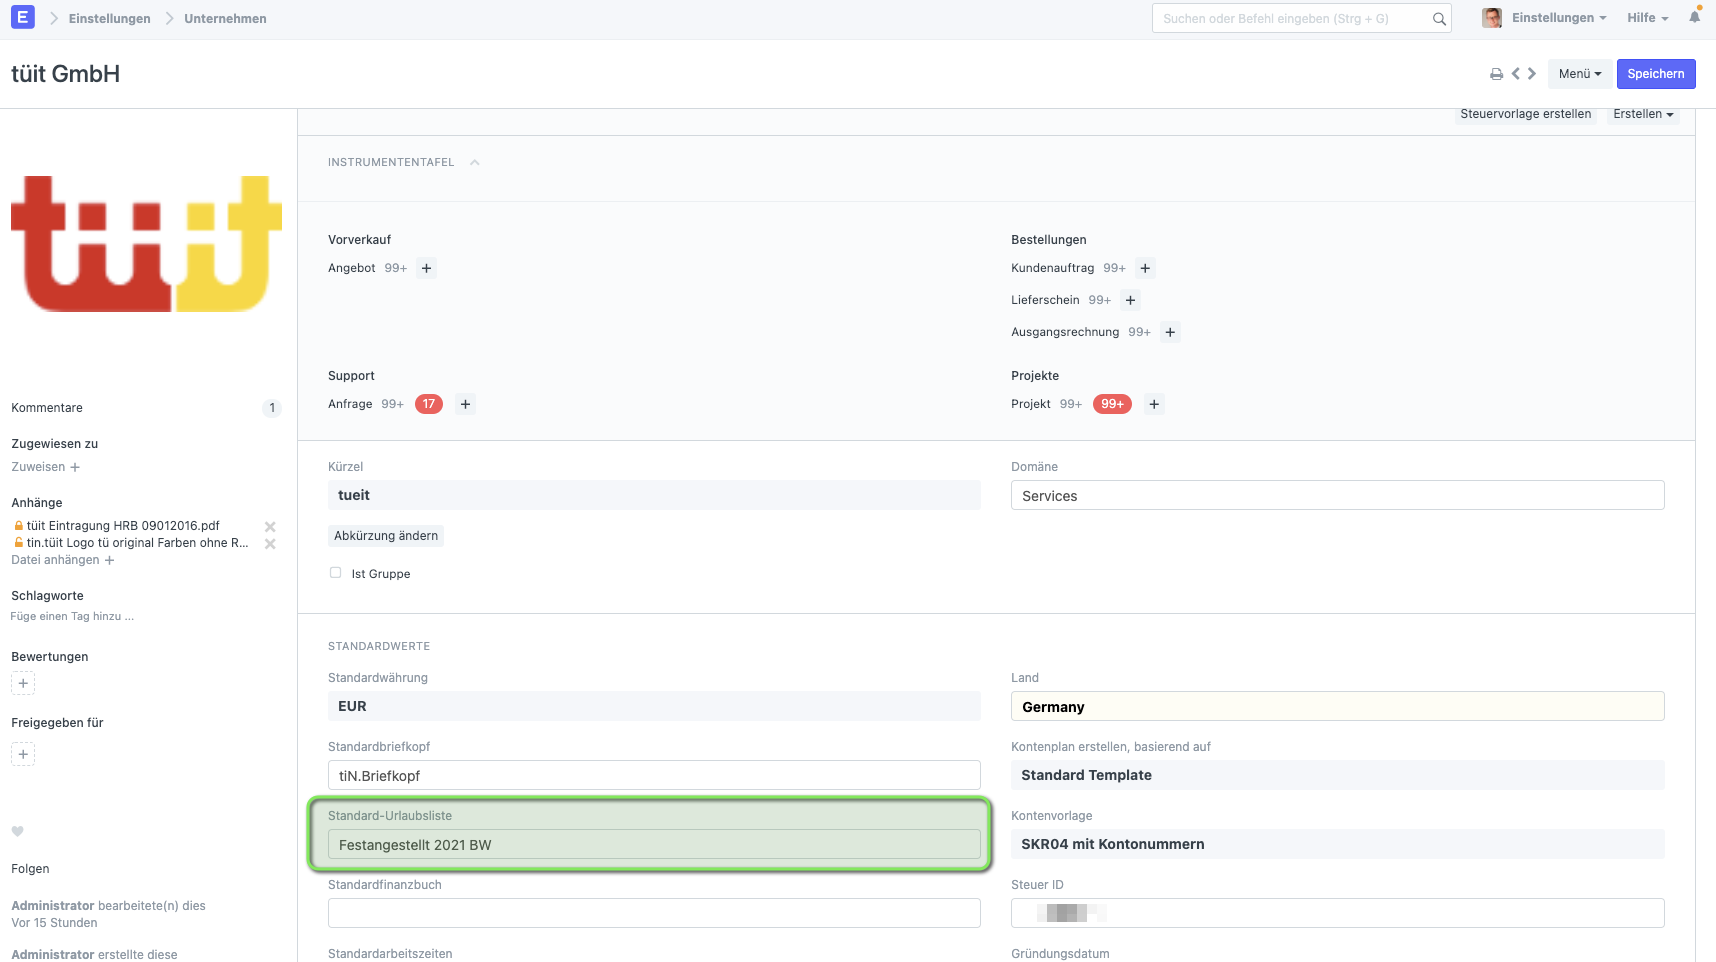Open the Einstellungen user dropdown
The width and height of the screenshot is (1716, 962).
point(1559,18)
